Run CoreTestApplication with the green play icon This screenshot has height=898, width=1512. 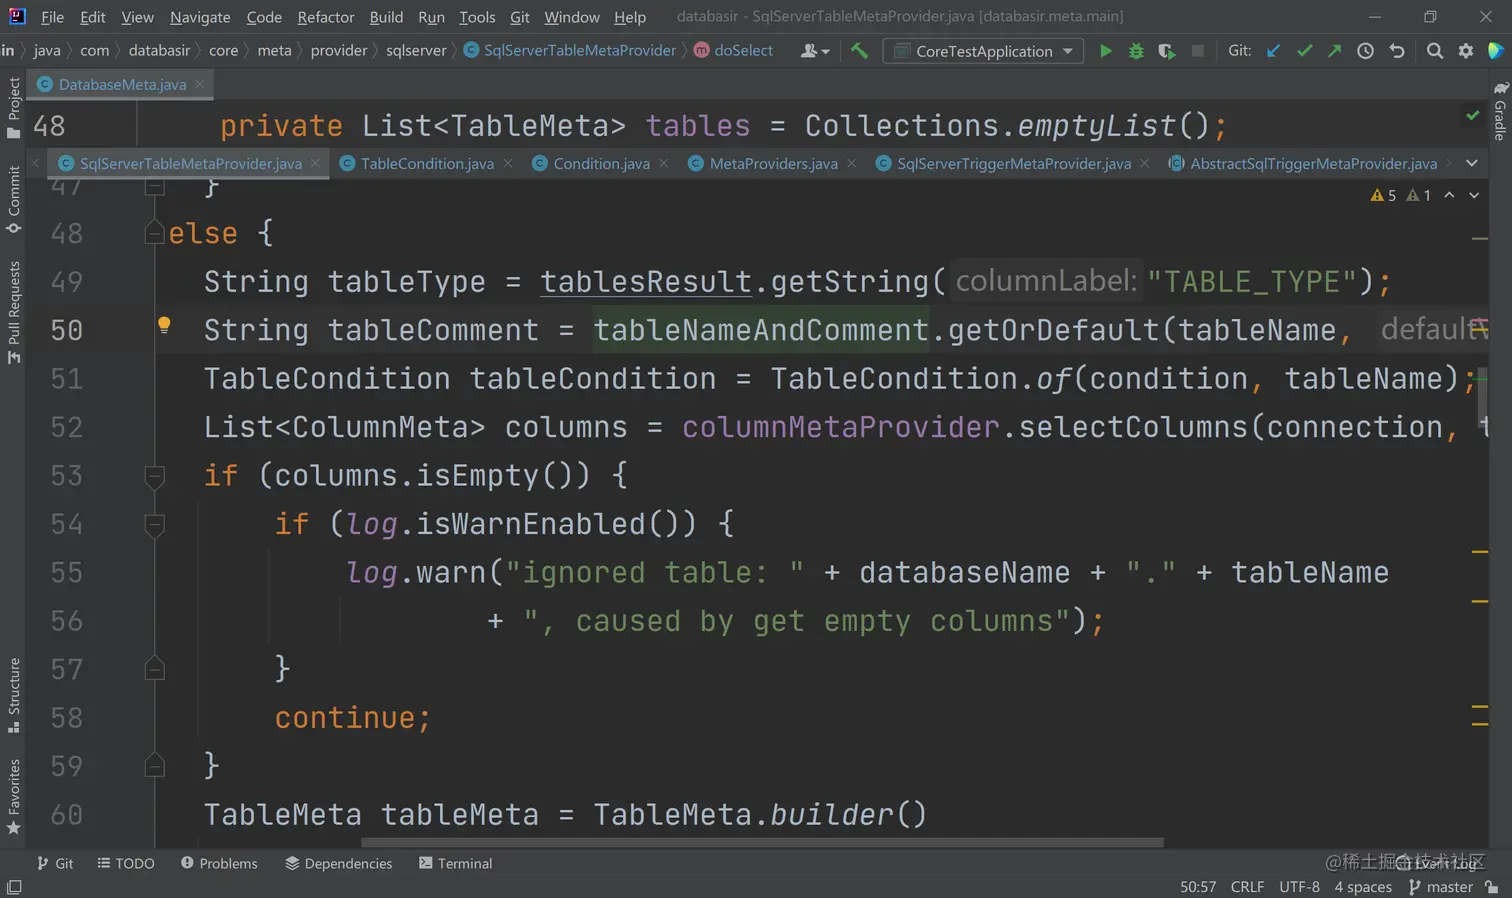[x=1105, y=51]
